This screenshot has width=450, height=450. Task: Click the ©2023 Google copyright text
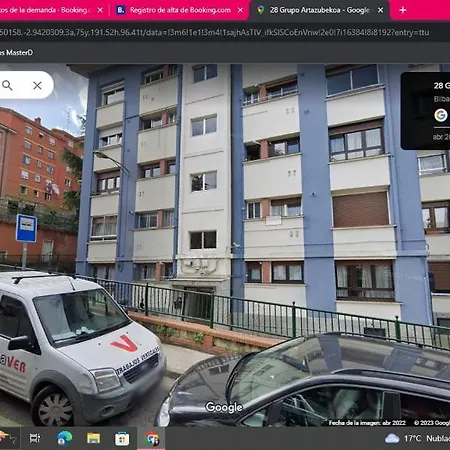tap(432, 423)
